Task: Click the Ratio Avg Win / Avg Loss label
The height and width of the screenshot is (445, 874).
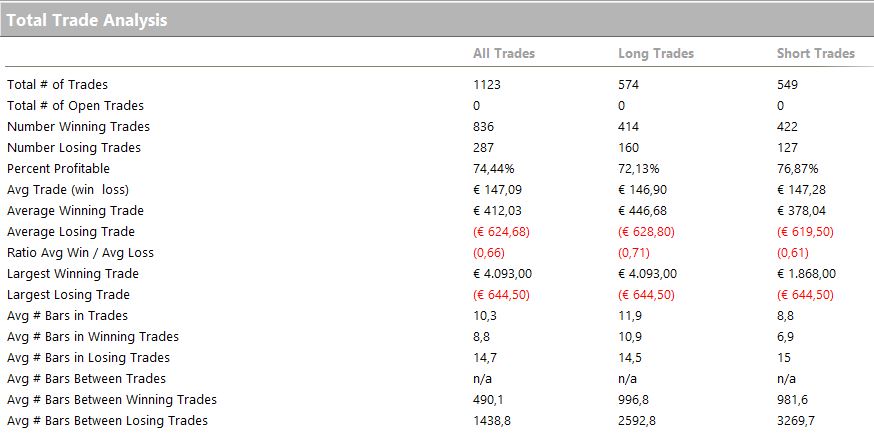Action: coord(80,253)
